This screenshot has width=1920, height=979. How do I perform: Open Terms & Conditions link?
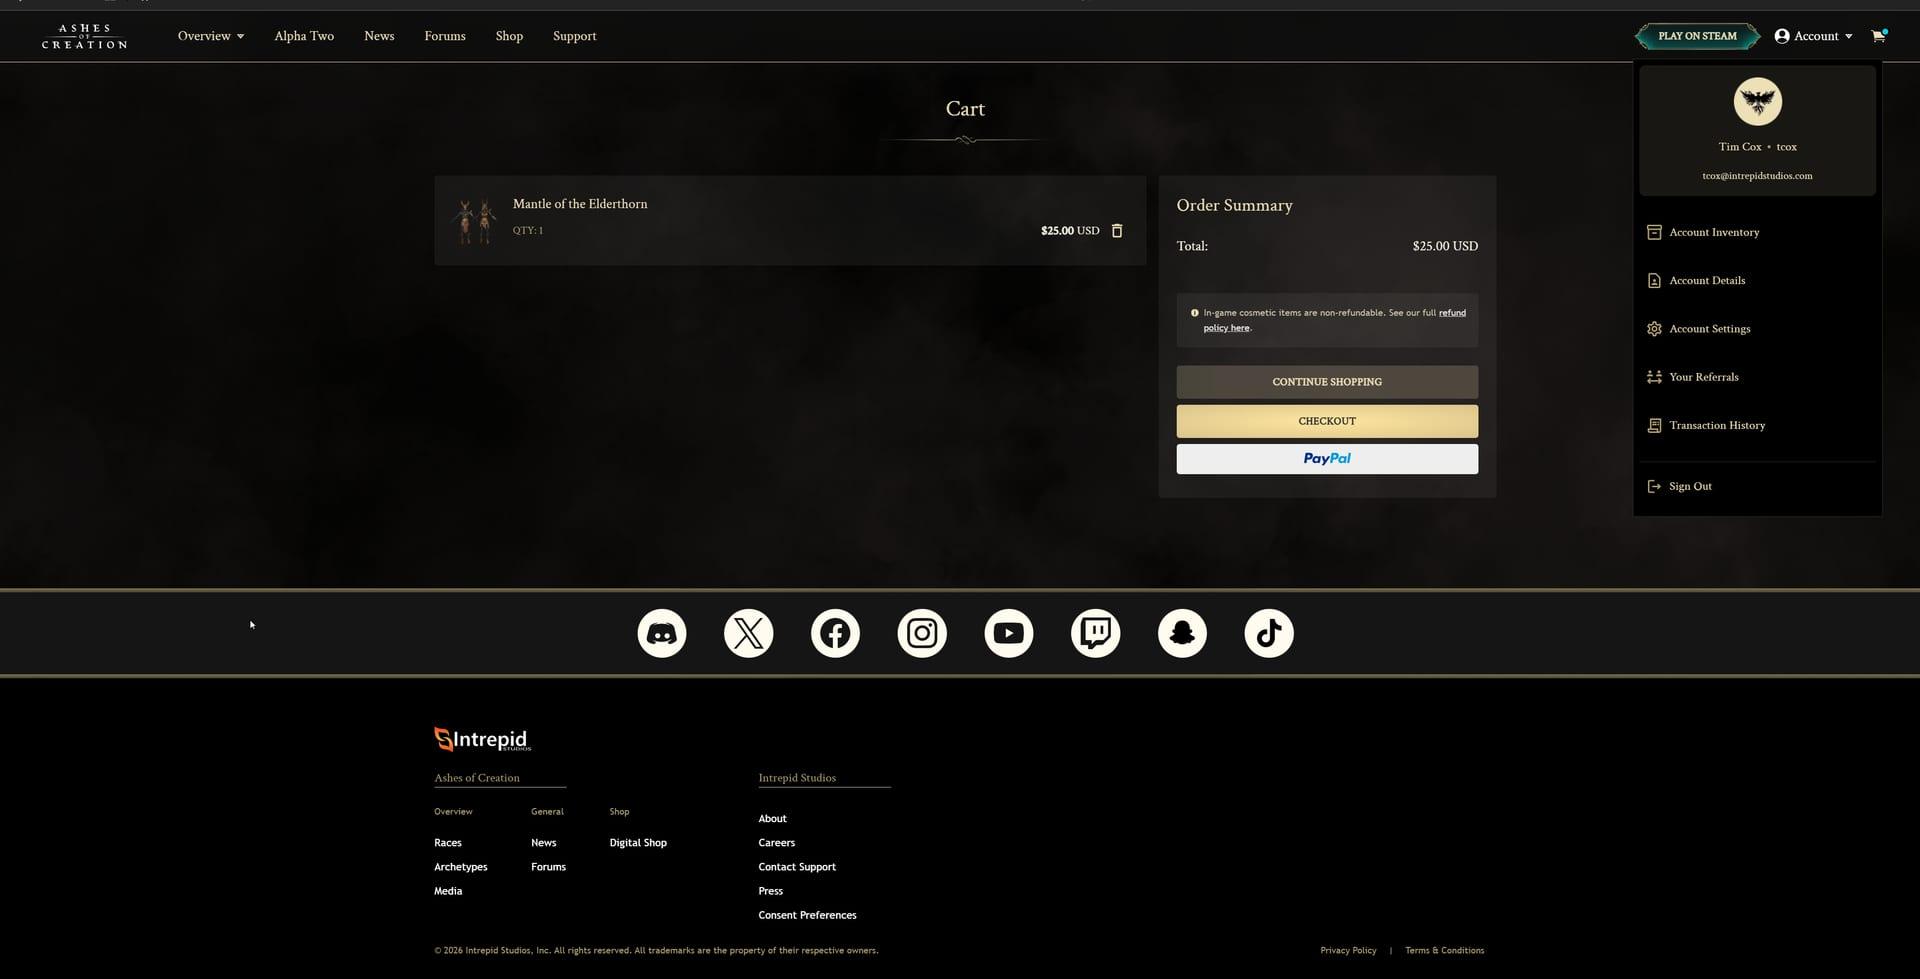click(x=1444, y=950)
